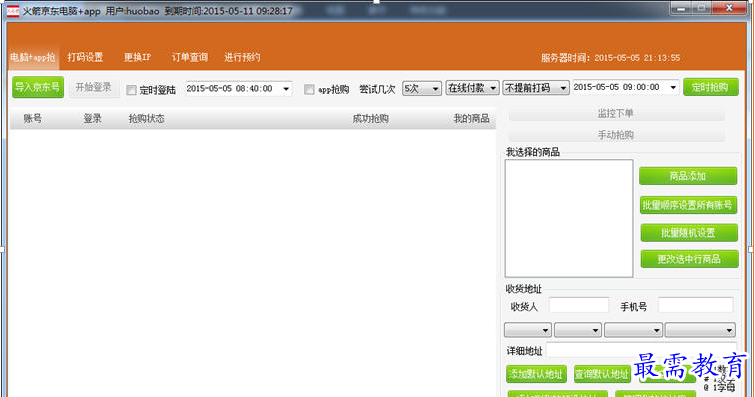755x397 pixels.
Task: Click the 我的商品 column header
Action: coord(471,119)
